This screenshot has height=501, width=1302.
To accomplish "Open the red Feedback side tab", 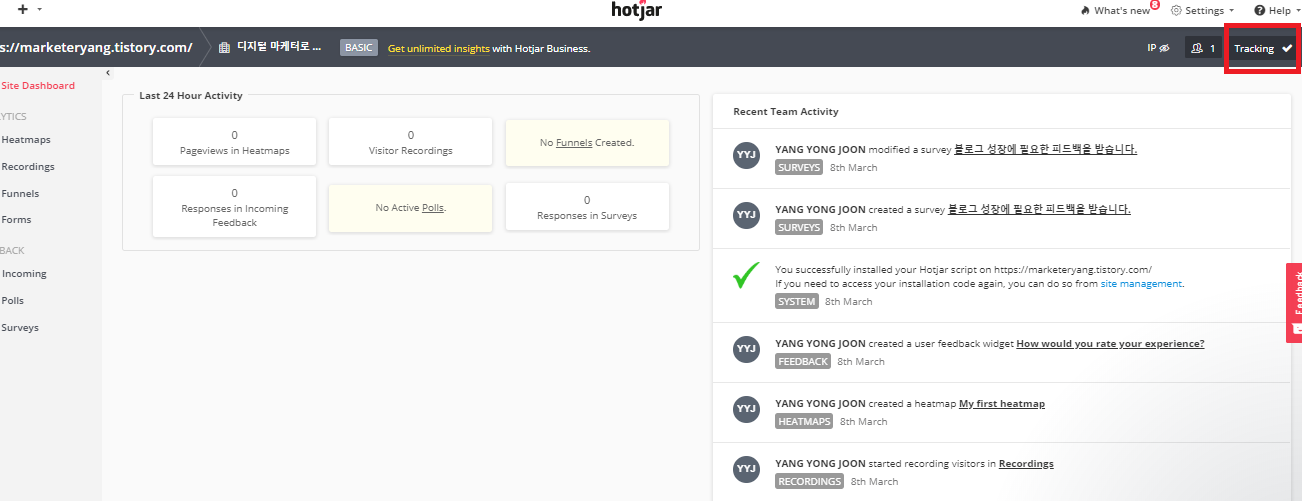I will coord(1294,303).
